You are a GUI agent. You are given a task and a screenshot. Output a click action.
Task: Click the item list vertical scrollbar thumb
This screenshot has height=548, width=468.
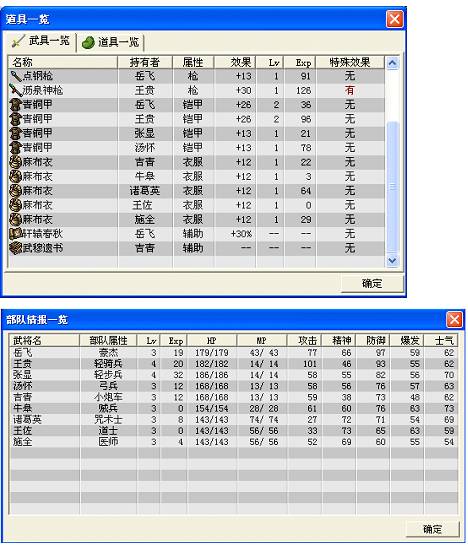(x=392, y=187)
